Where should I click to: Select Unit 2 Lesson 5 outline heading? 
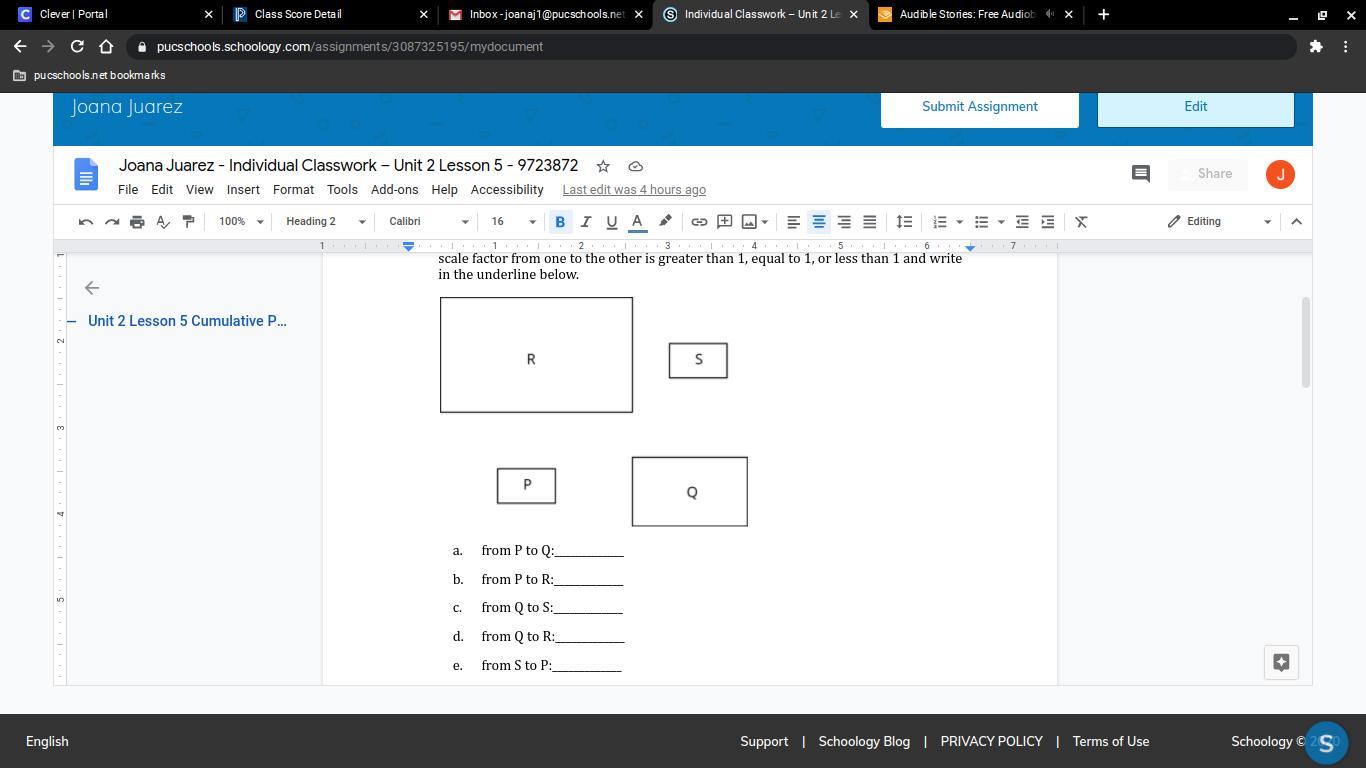click(x=187, y=321)
